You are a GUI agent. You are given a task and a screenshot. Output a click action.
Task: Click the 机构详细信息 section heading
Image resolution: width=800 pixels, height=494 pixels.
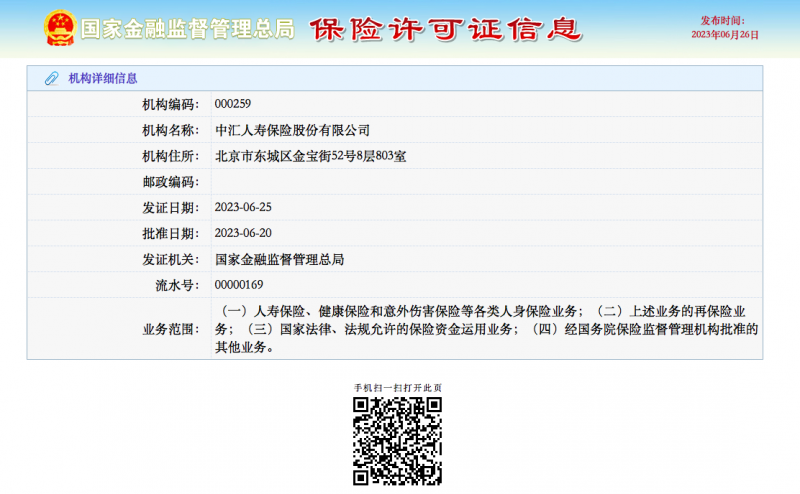103,78
